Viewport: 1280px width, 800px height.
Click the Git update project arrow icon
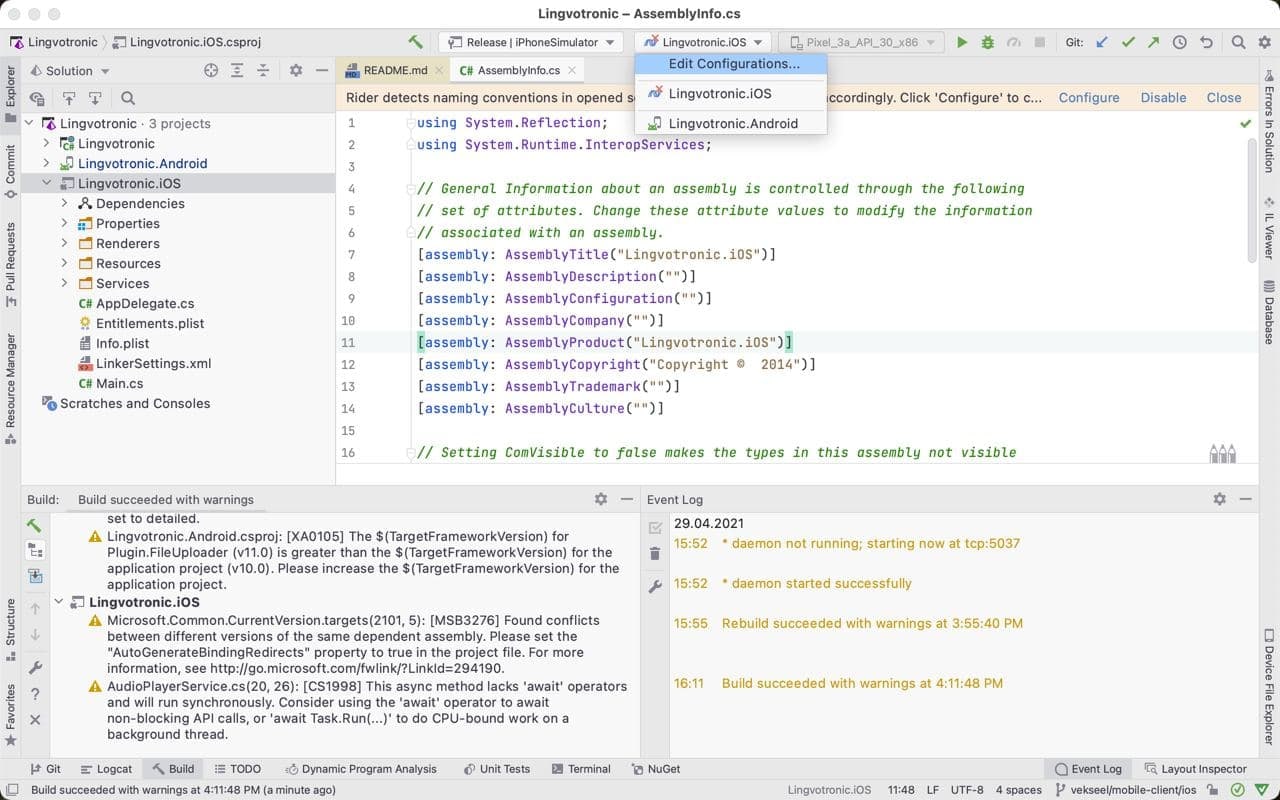click(1102, 42)
